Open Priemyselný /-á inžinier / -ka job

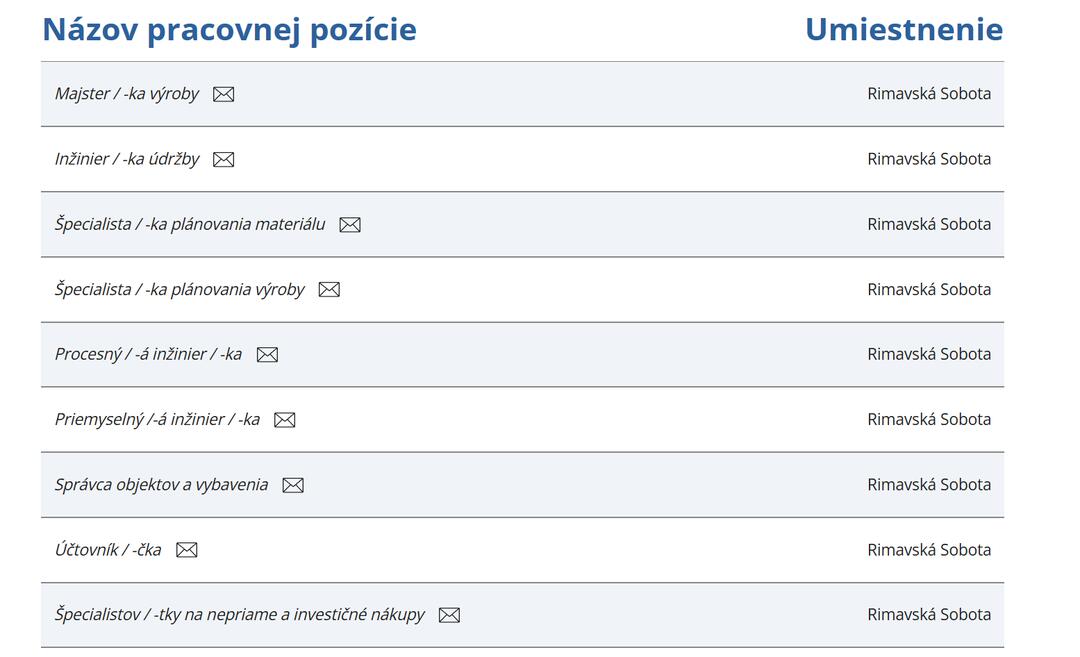tap(157, 419)
